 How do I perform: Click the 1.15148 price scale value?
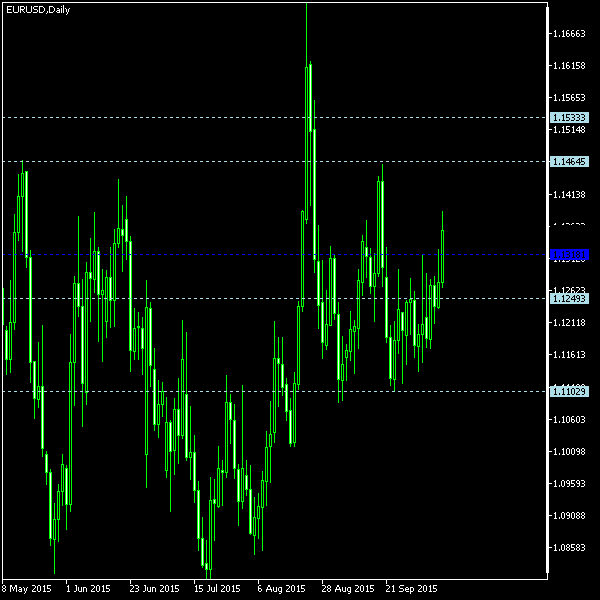point(569,130)
